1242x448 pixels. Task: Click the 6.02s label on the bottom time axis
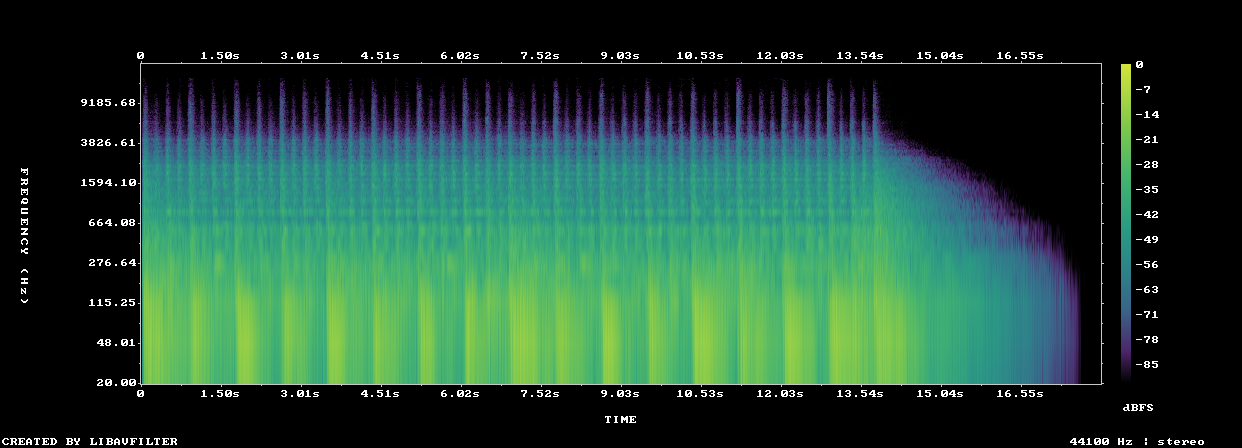(461, 394)
